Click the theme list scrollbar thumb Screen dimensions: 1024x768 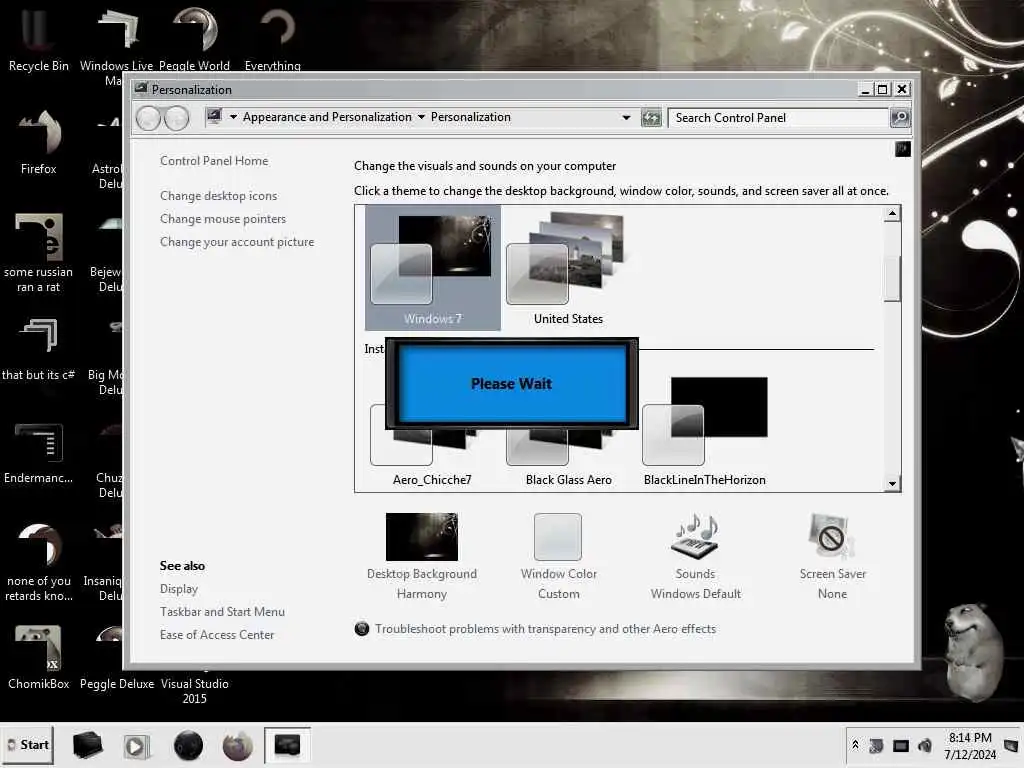click(x=892, y=278)
